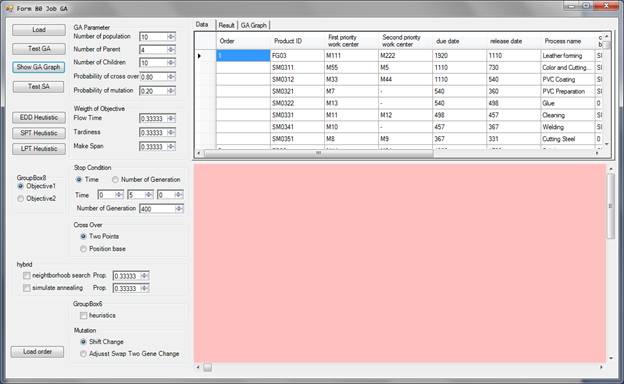Screen dimensions: 624x384
Task: Click data grid scroll right arrow
Action: [597, 153]
